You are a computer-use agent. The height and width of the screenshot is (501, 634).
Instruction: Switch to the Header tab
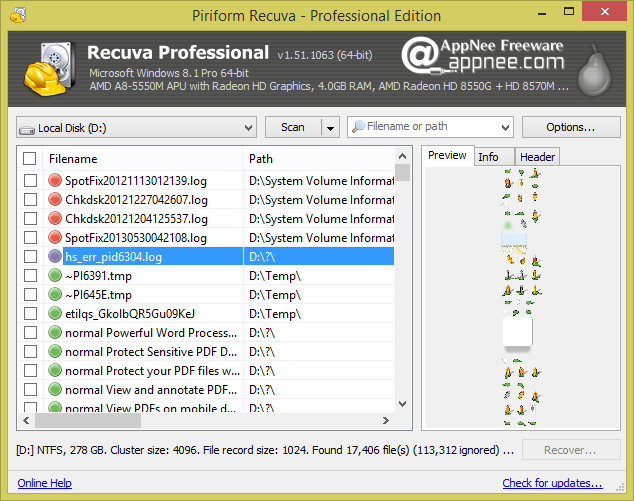tap(537, 157)
